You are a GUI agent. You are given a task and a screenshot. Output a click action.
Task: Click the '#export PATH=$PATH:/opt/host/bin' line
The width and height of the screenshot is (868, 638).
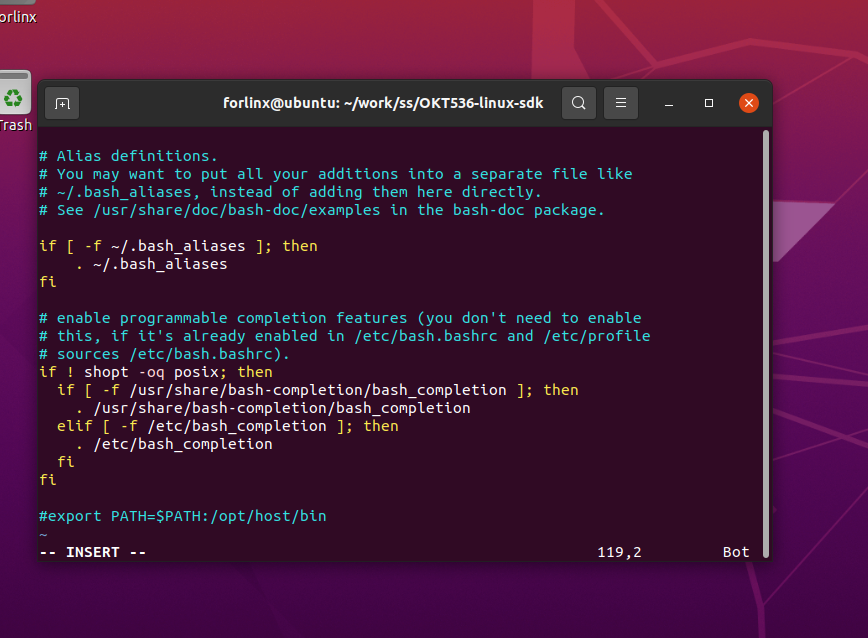click(183, 516)
